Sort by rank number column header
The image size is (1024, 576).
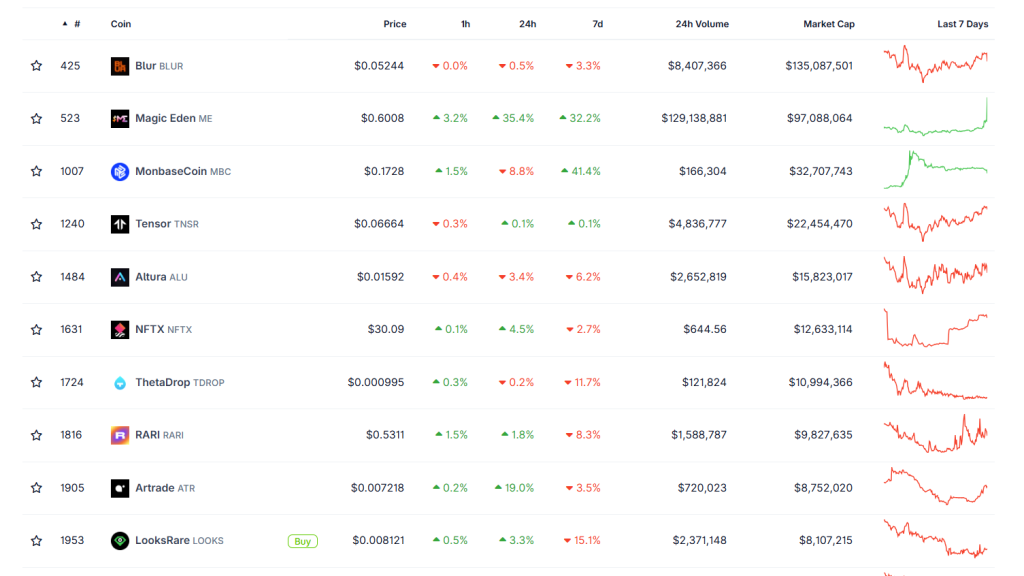click(x=76, y=24)
